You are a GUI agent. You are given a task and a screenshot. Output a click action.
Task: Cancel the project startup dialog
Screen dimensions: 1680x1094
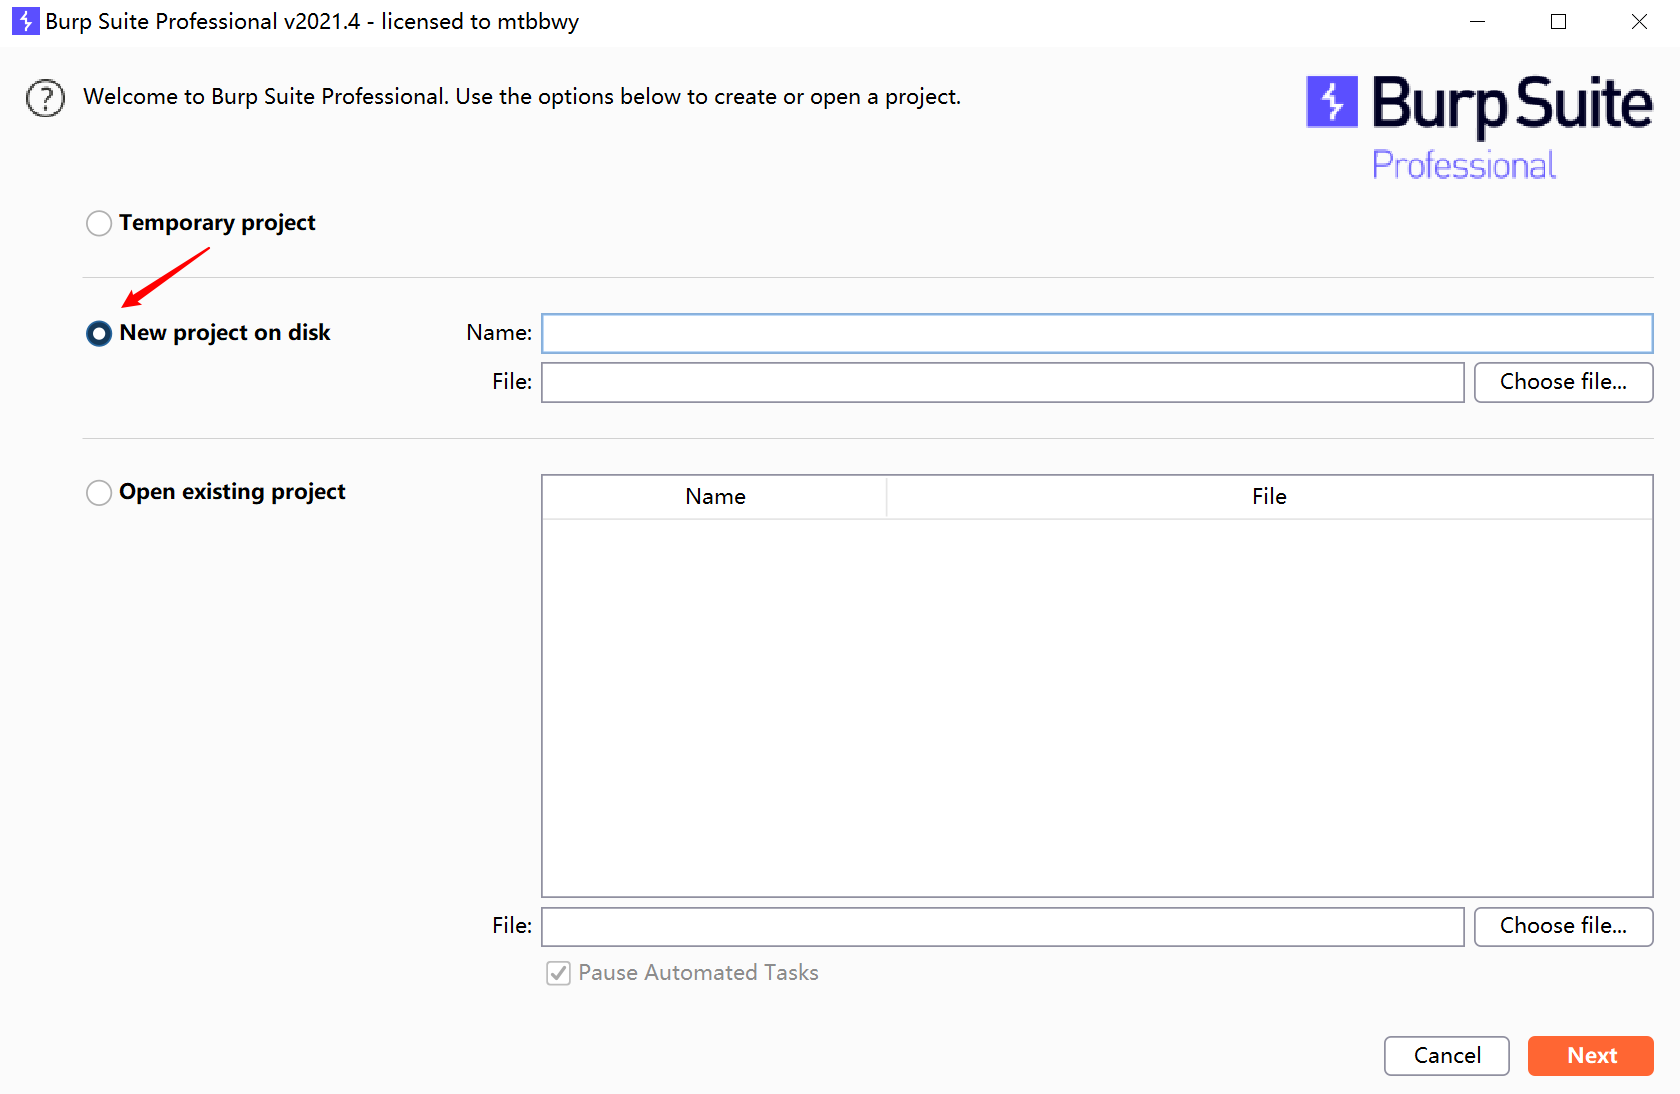1446,1056
